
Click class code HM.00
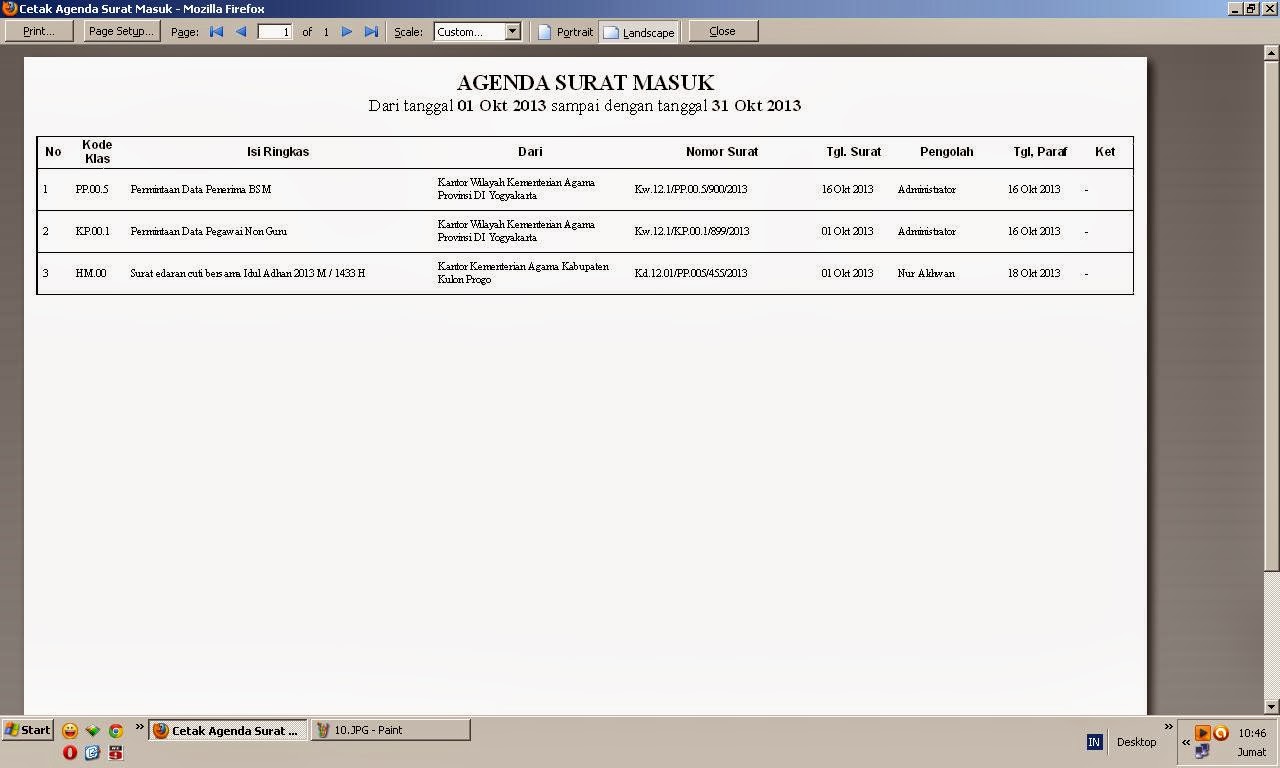pyautogui.click(x=91, y=273)
